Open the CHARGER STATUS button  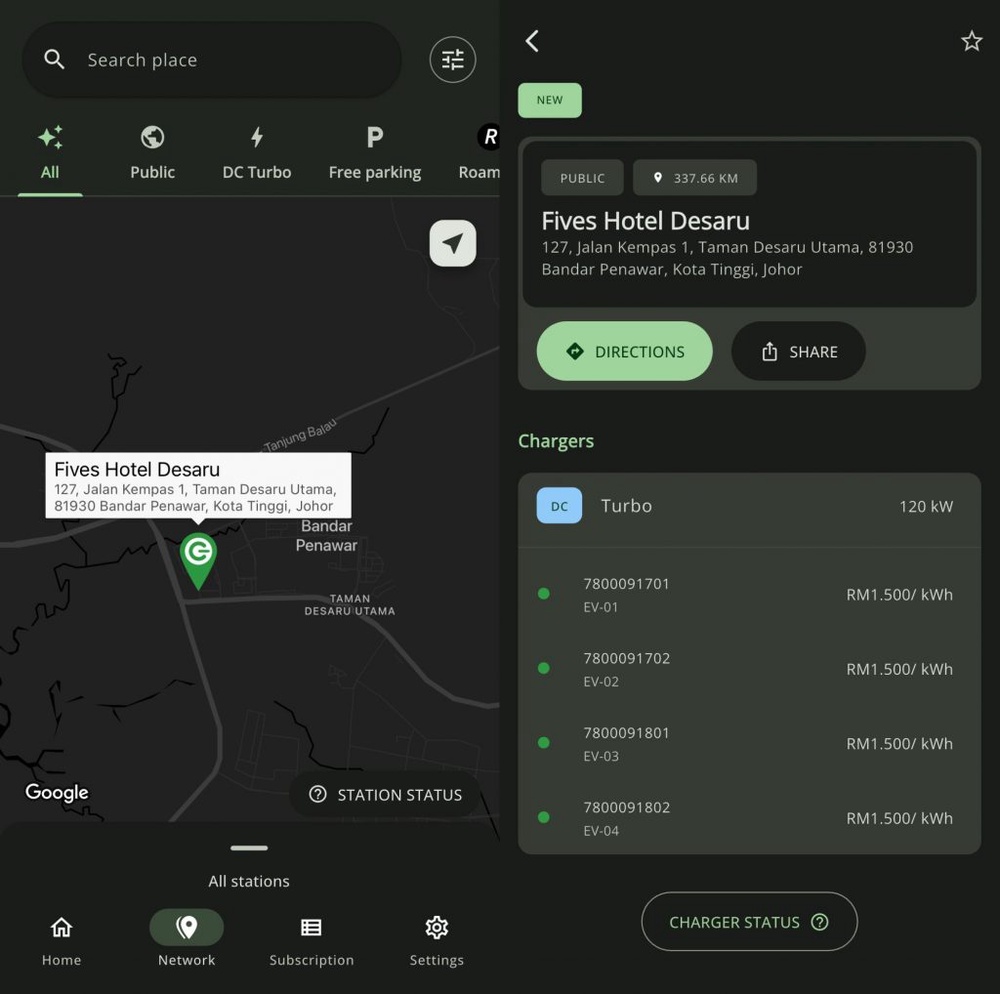coord(749,921)
